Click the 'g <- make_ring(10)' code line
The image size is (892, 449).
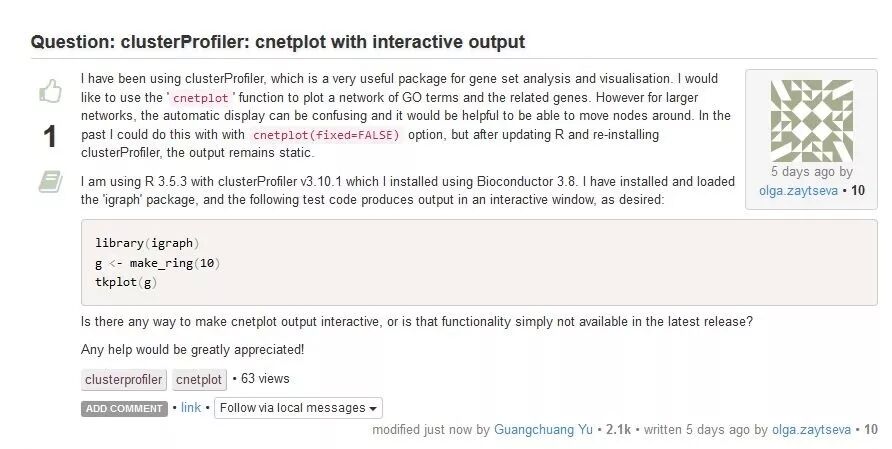(x=157, y=263)
